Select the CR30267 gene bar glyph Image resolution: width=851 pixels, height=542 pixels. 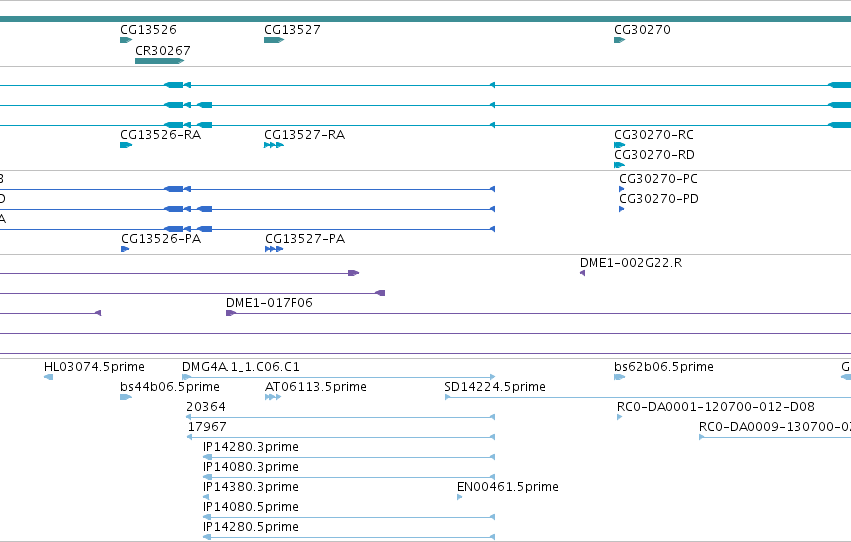[160, 61]
